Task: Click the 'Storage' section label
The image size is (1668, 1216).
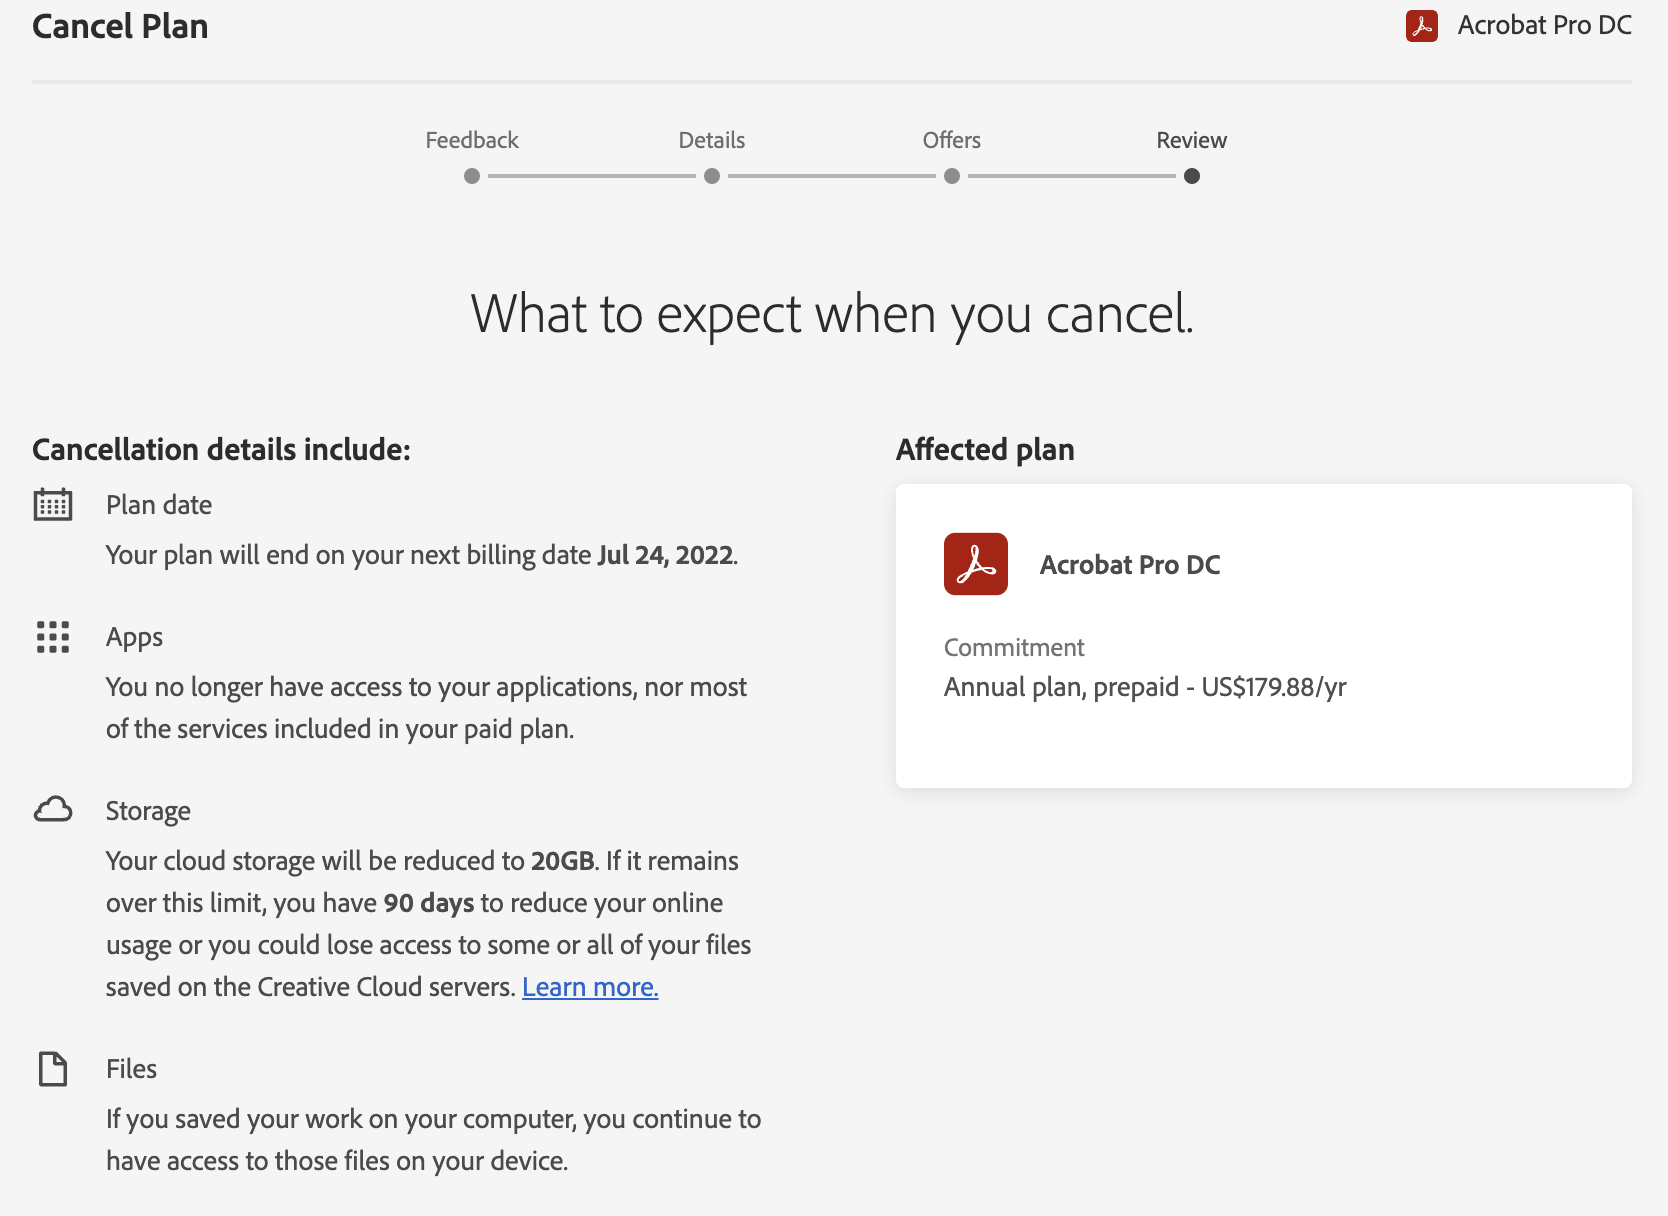Action: [x=148, y=811]
